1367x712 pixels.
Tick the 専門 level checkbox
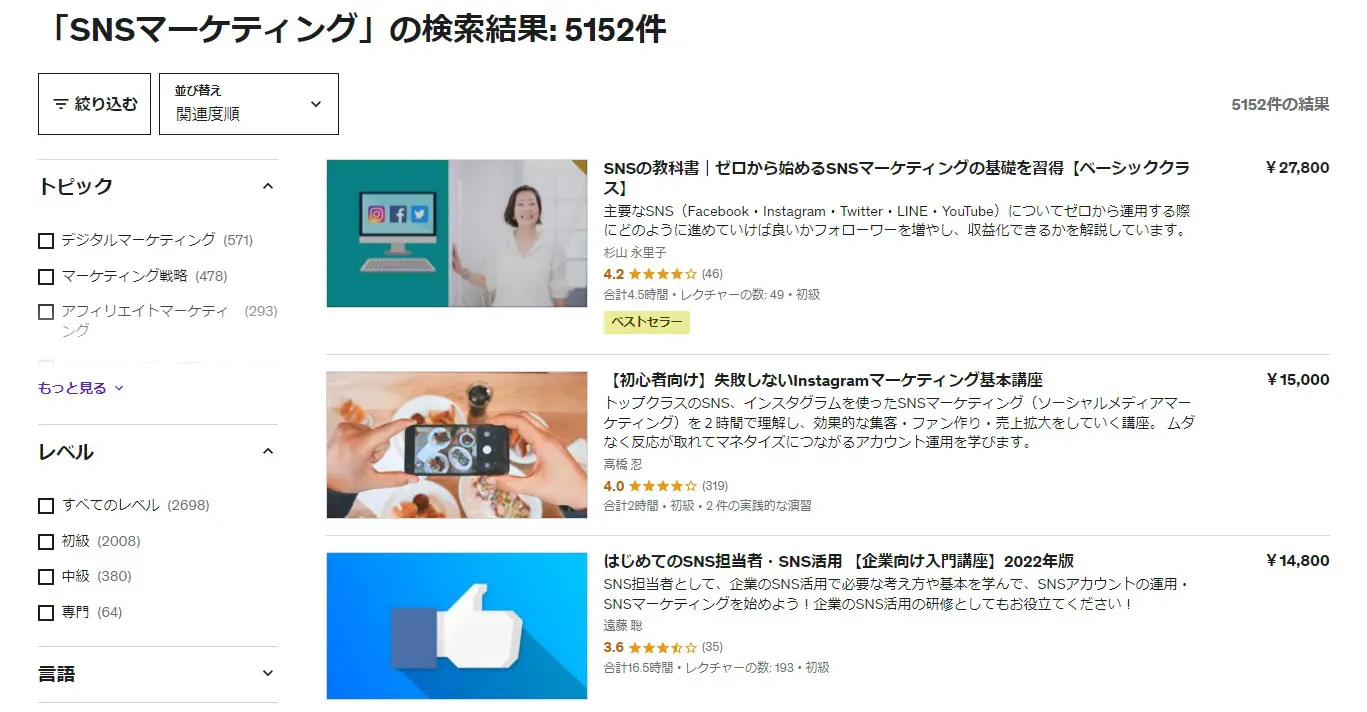point(46,613)
